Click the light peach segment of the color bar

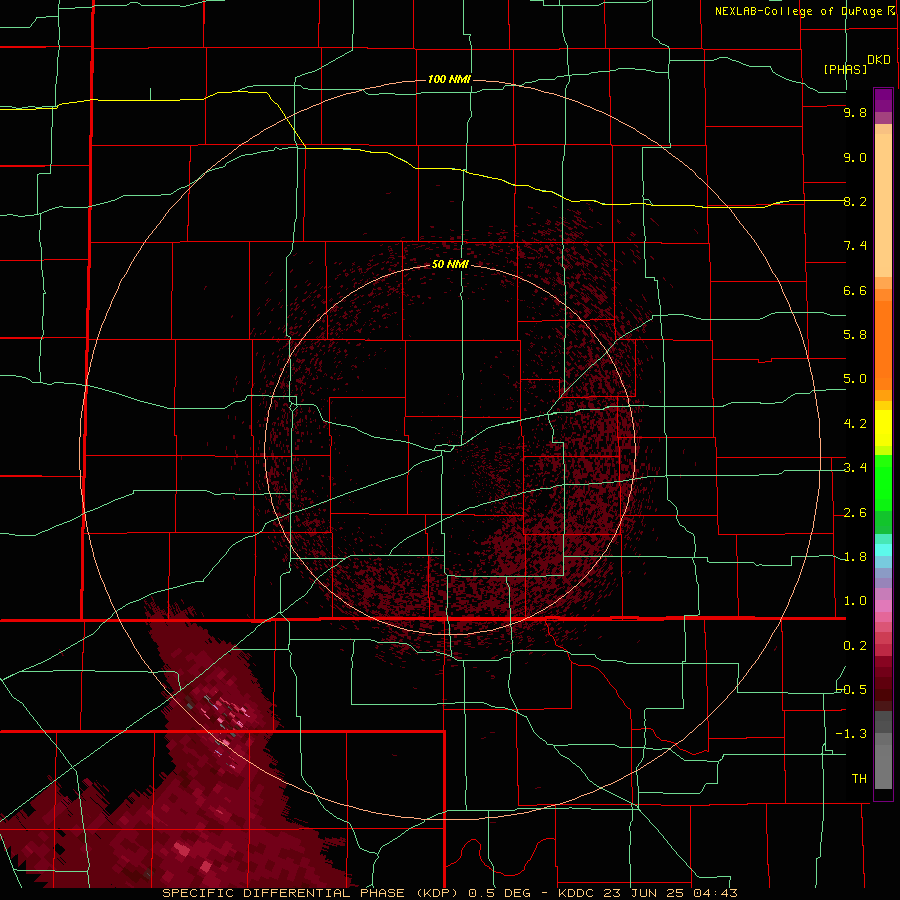(x=883, y=205)
